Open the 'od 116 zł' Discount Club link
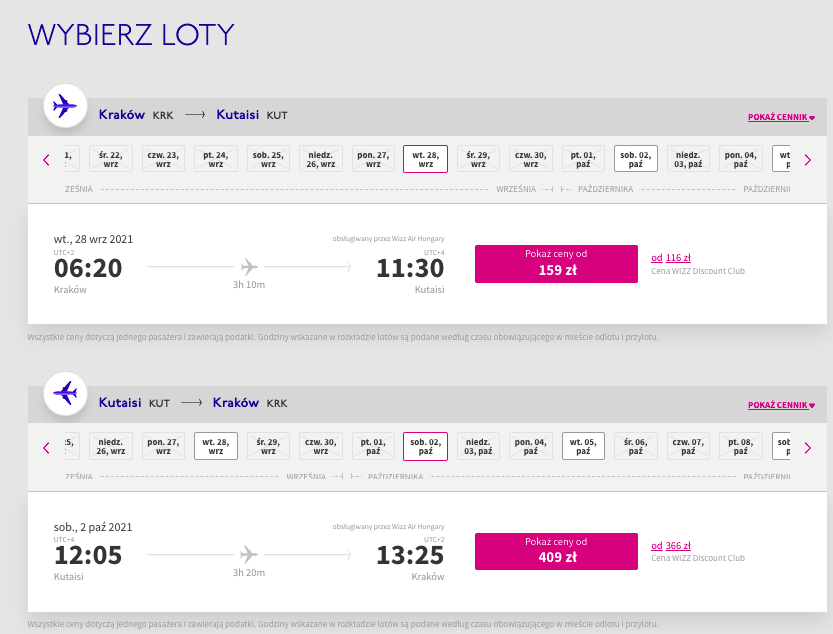This screenshot has height=634, width=833. tap(671, 257)
